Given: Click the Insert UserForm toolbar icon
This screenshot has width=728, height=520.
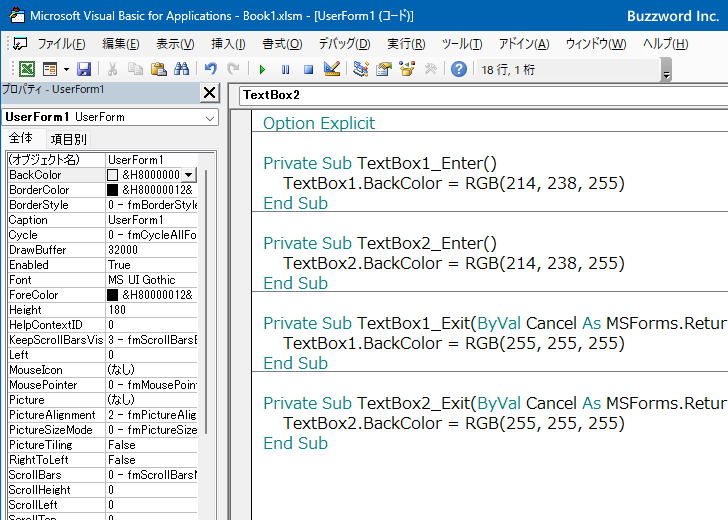Looking at the screenshot, I should [50, 69].
